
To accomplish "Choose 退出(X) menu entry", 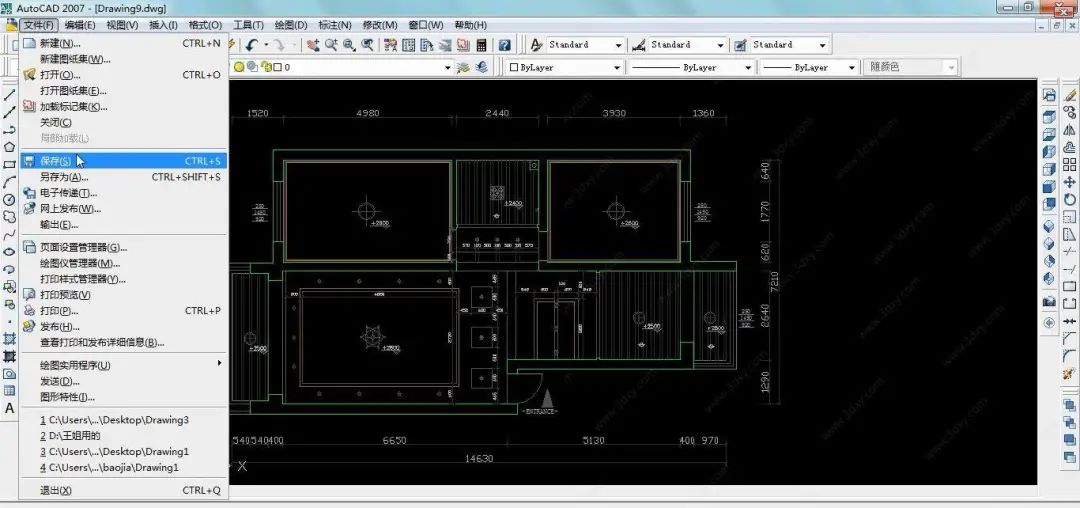I will (124, 490).
